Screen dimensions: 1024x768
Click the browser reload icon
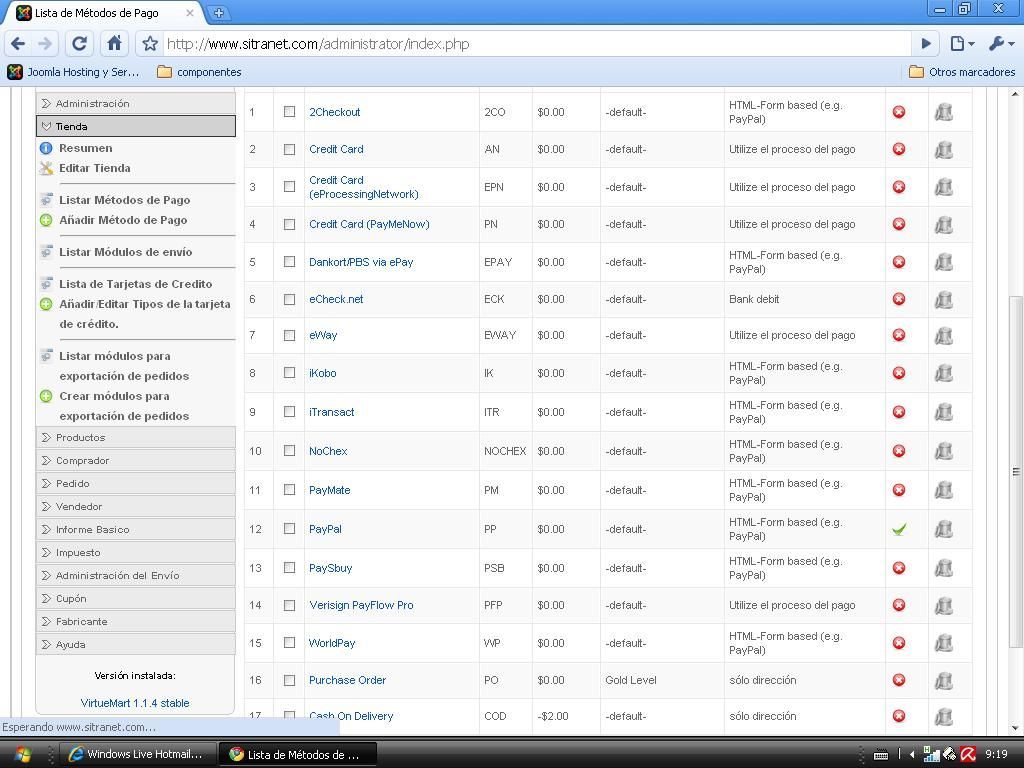[79, 44]
